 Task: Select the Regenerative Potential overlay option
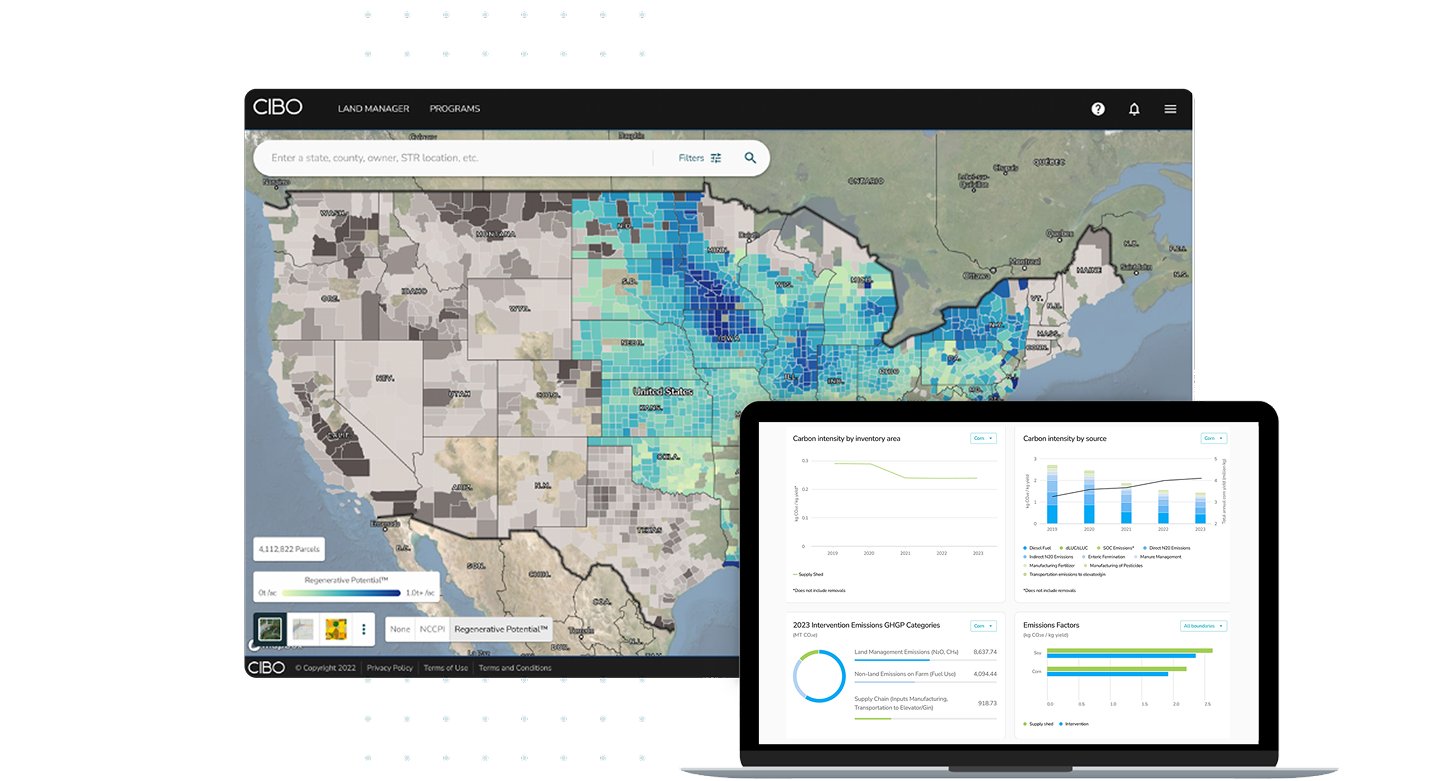tap(500, 630)
